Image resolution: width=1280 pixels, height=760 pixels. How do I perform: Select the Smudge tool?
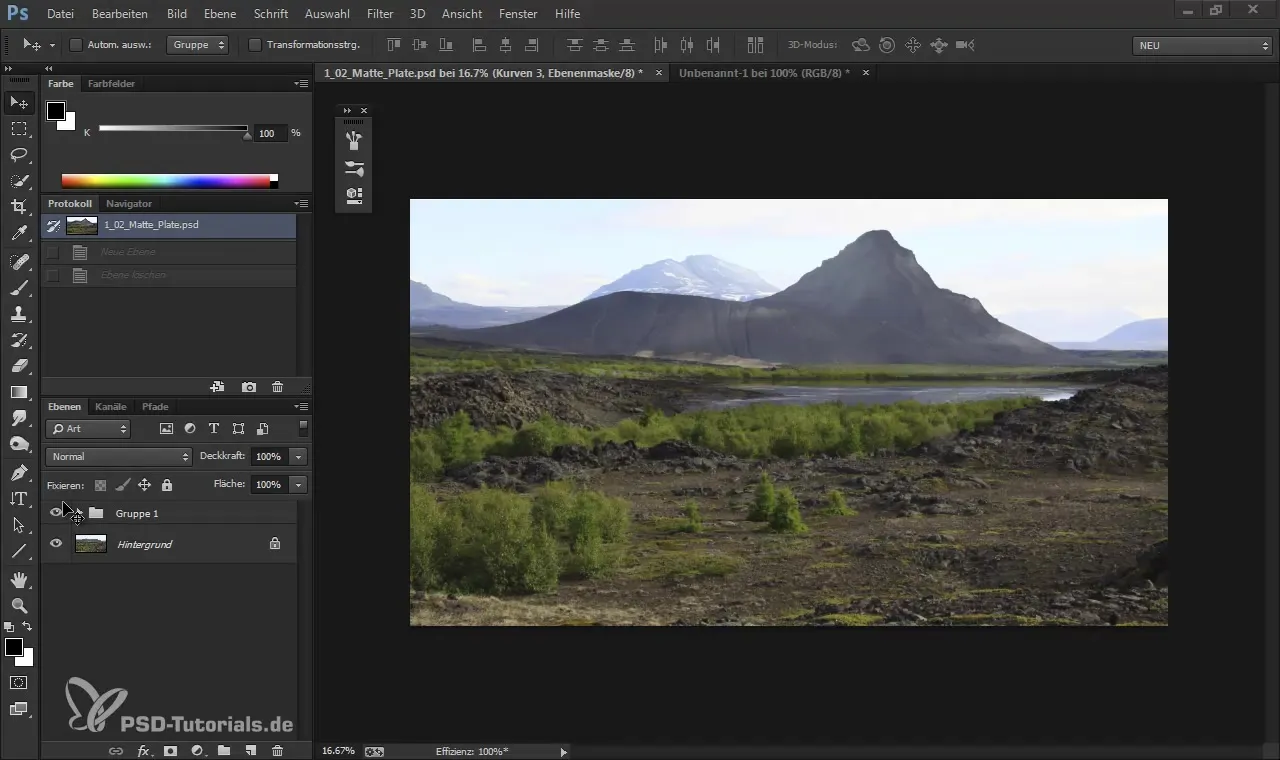[19, 418]
